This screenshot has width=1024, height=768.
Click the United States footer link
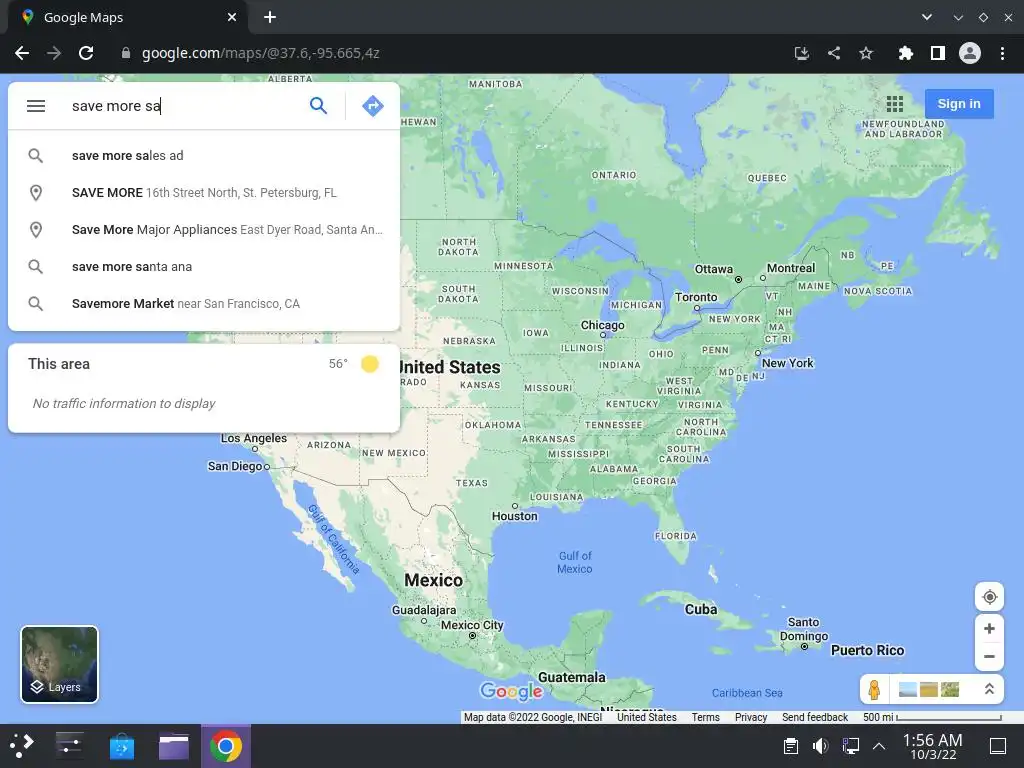[647, 717]
